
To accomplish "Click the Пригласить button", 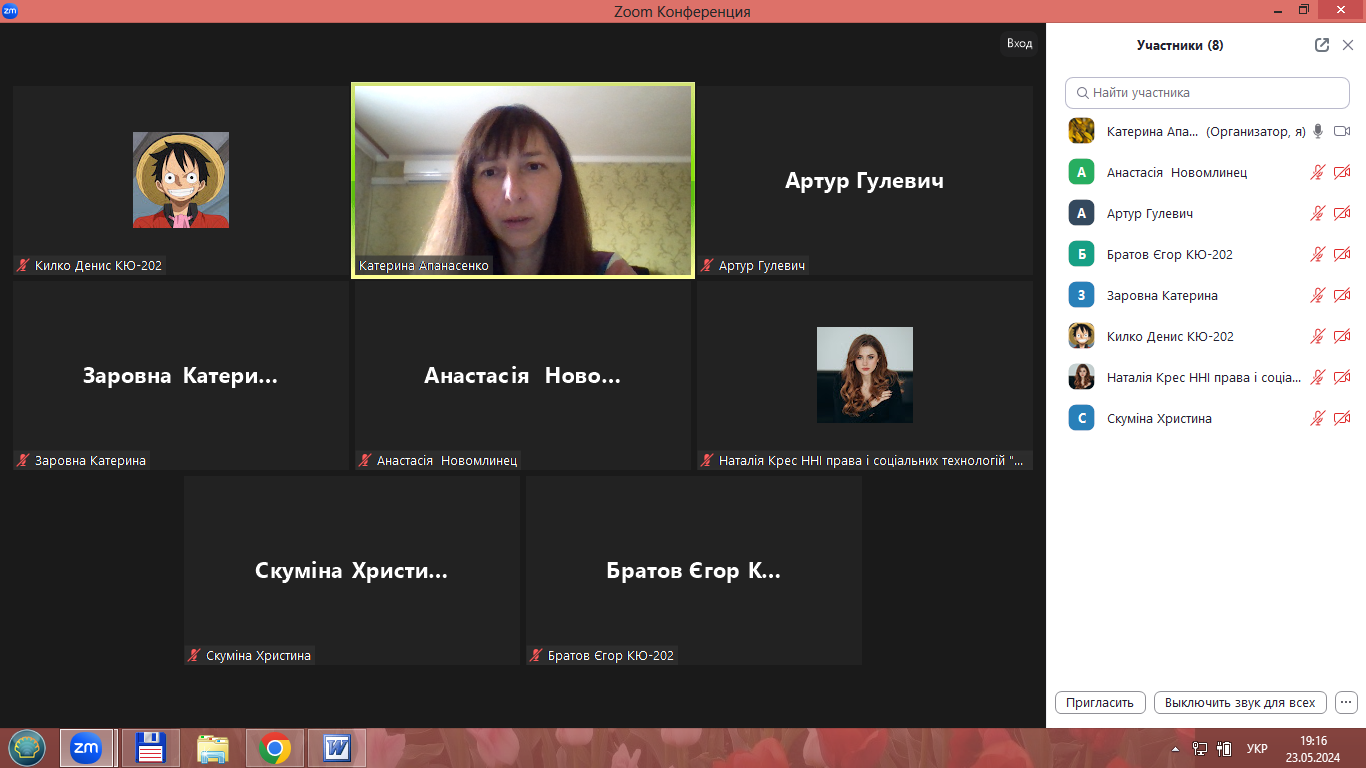I will [1100, 702].
